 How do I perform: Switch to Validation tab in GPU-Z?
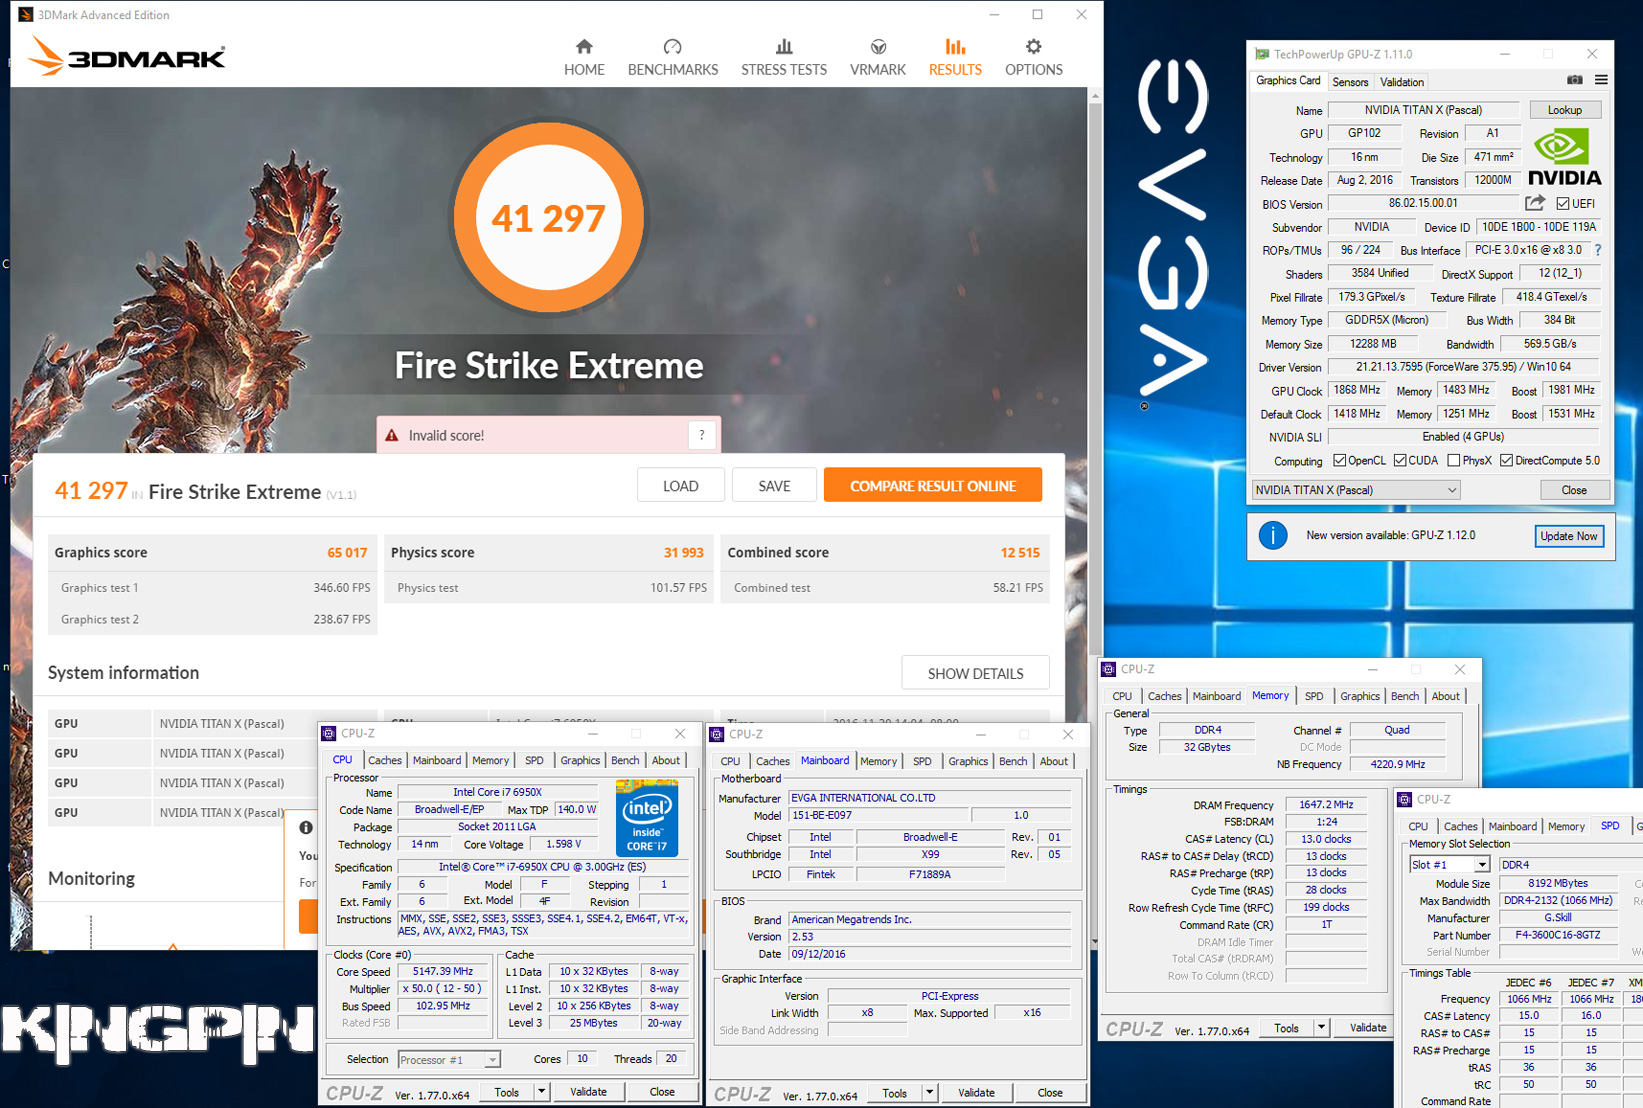point(1402,82)
